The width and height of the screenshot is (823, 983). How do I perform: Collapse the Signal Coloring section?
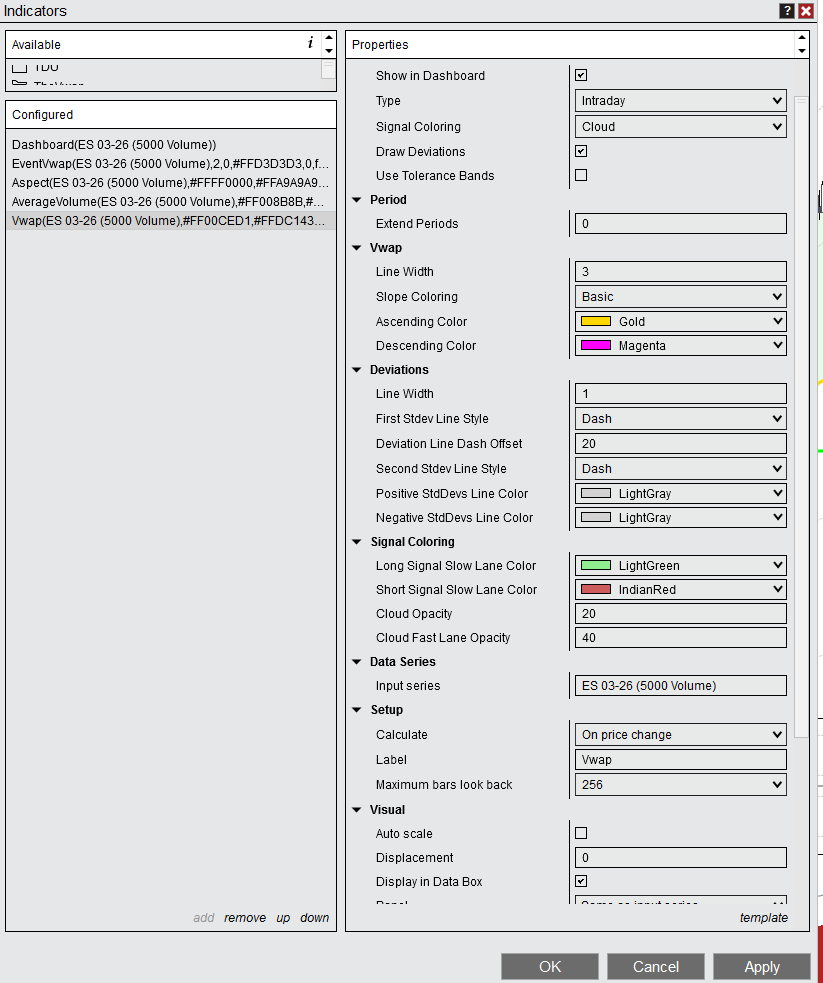pyautogui.click(x=358, y=542)
